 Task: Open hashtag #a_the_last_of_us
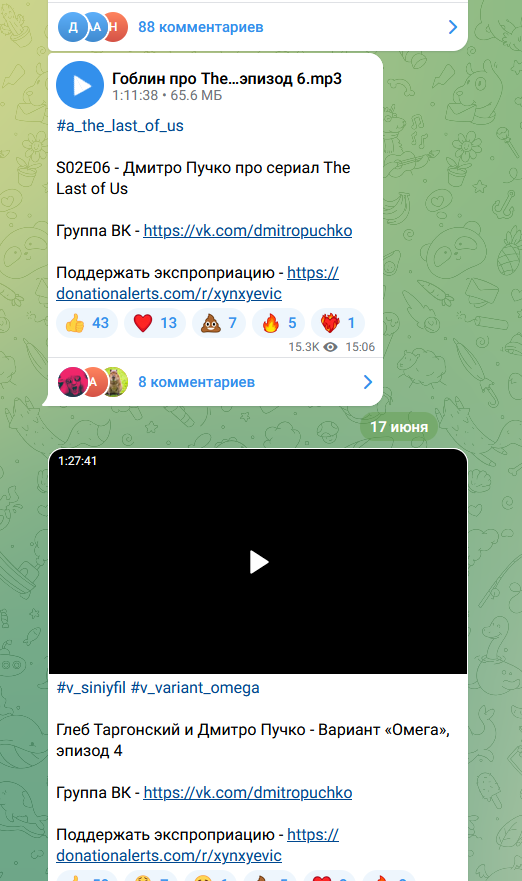[x=120, y=126]
